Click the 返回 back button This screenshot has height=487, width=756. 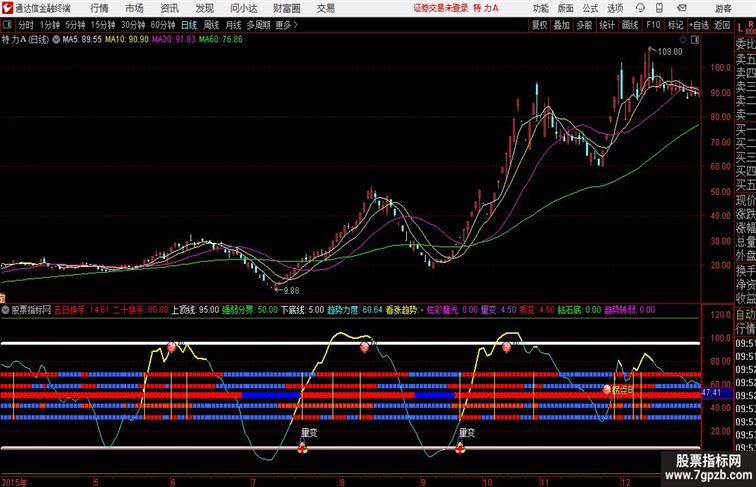point(722,25)
